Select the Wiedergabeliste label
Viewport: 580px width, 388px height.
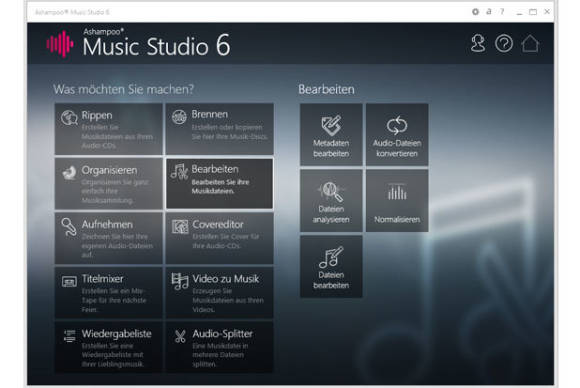click(x=117, y=334)
